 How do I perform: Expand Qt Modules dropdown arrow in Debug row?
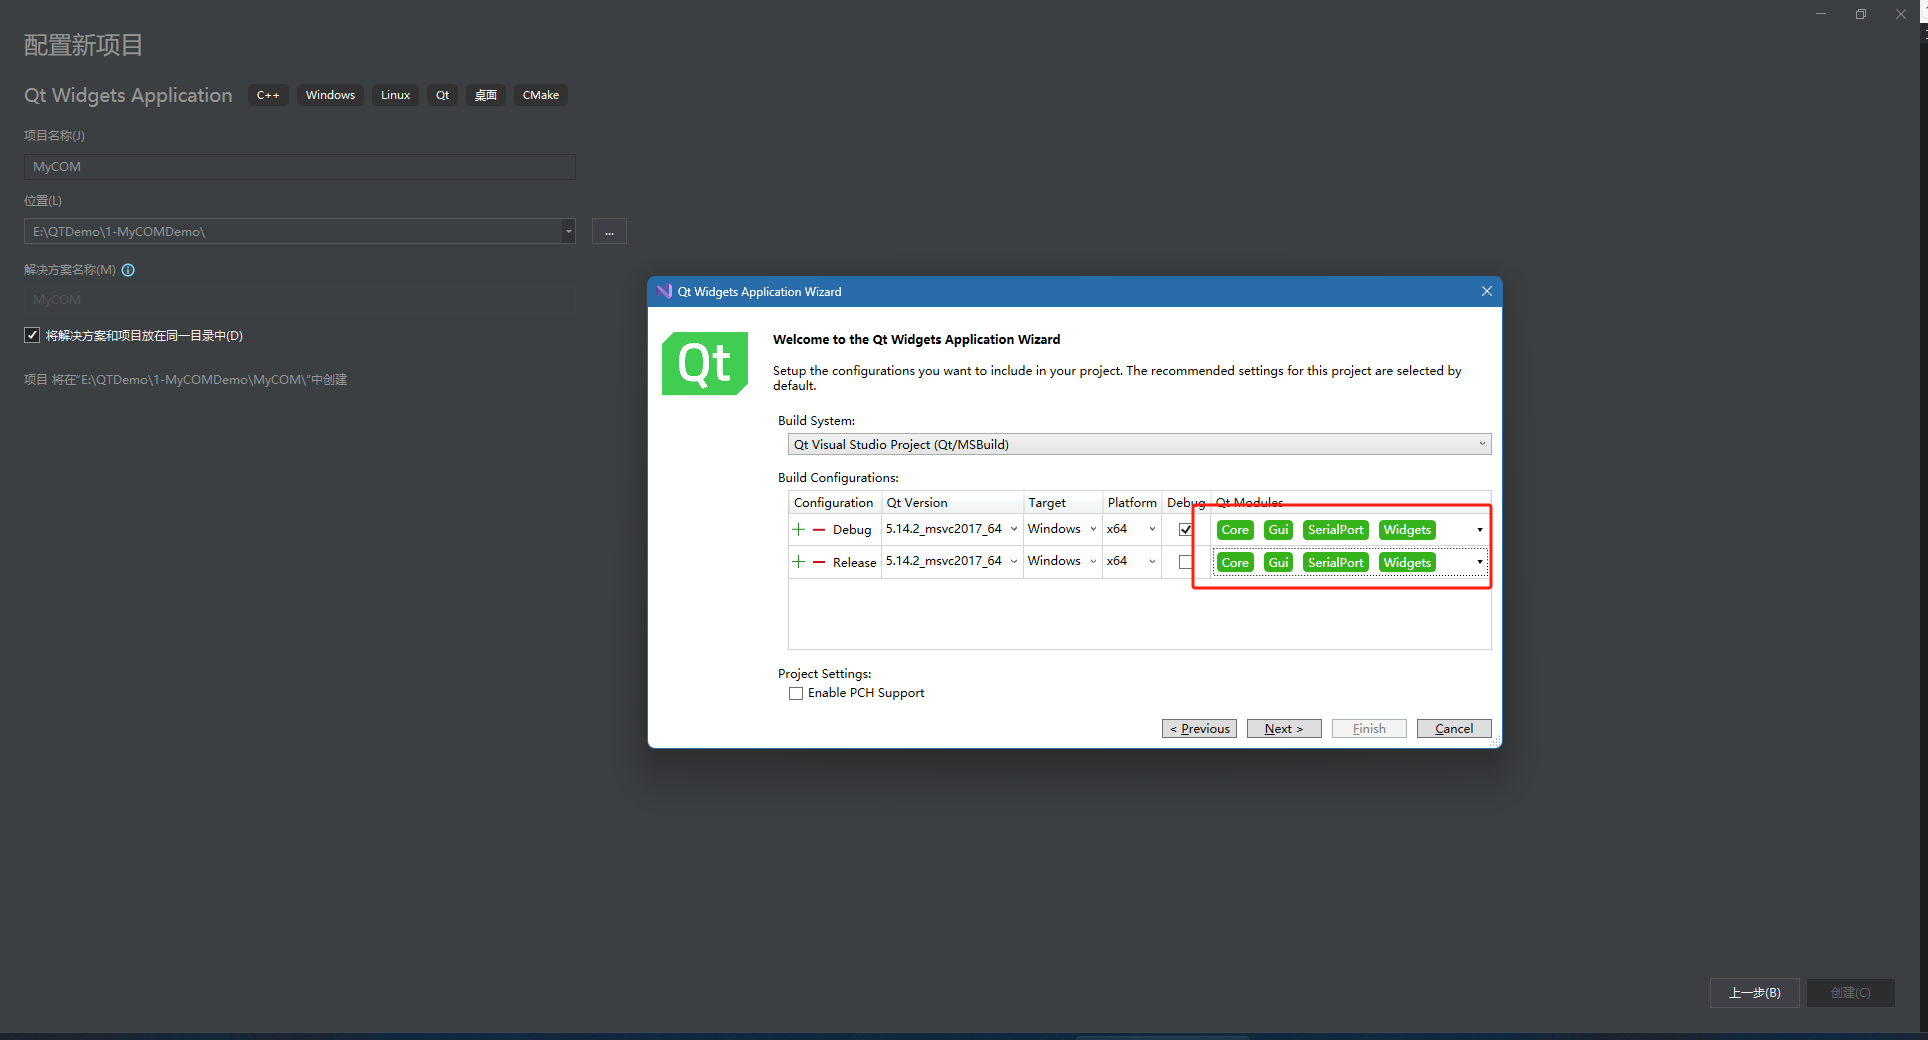click(1479, 530)
